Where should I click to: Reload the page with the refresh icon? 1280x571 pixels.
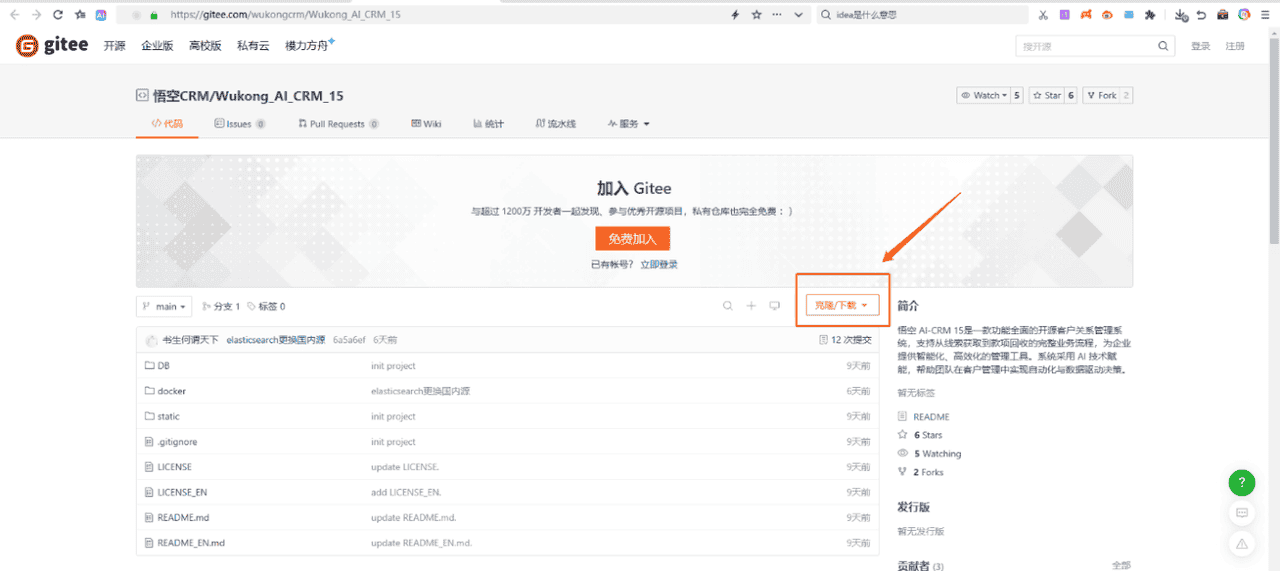coord(58,15)
